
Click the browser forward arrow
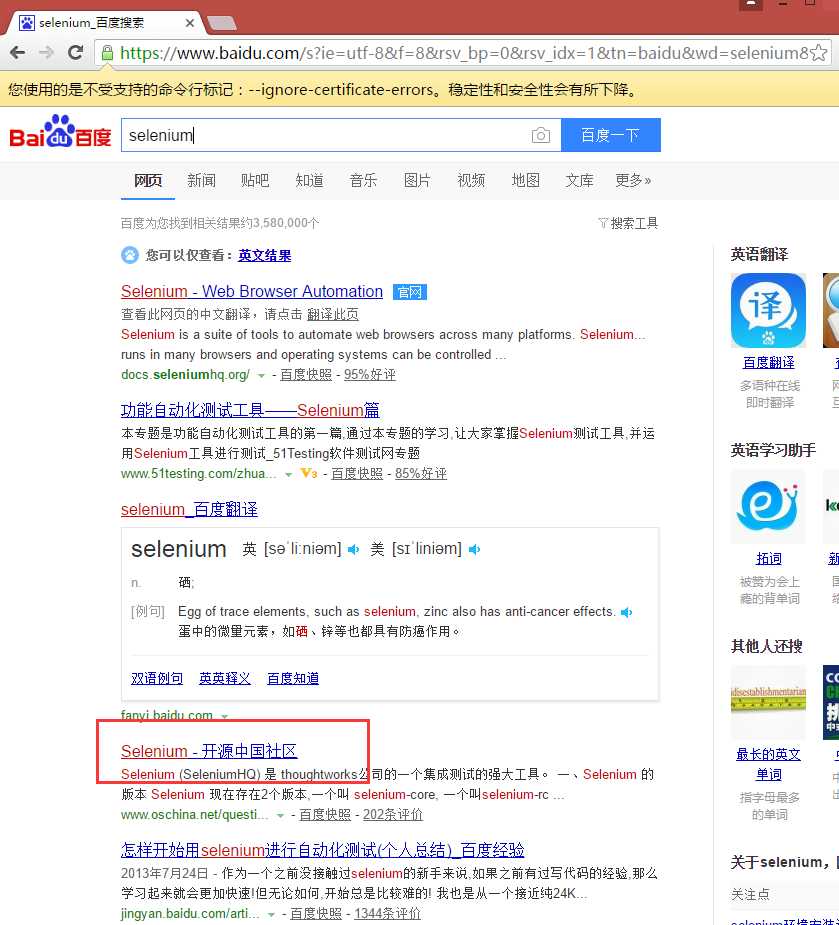click(x=46, y=53)
